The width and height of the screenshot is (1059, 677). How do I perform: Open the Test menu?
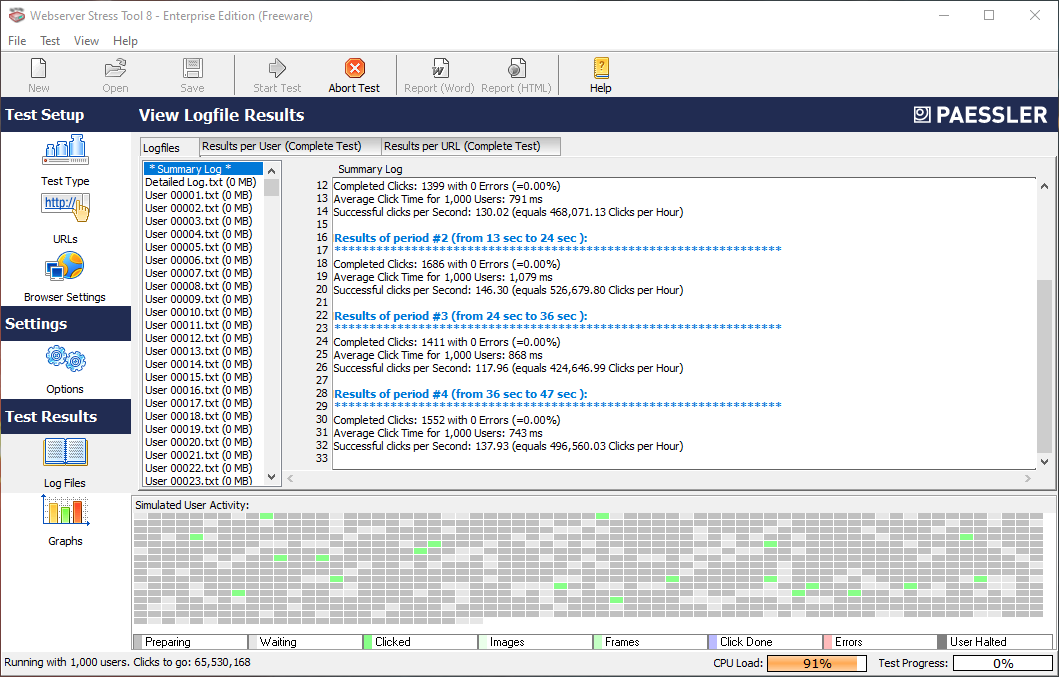pos(49,41)
